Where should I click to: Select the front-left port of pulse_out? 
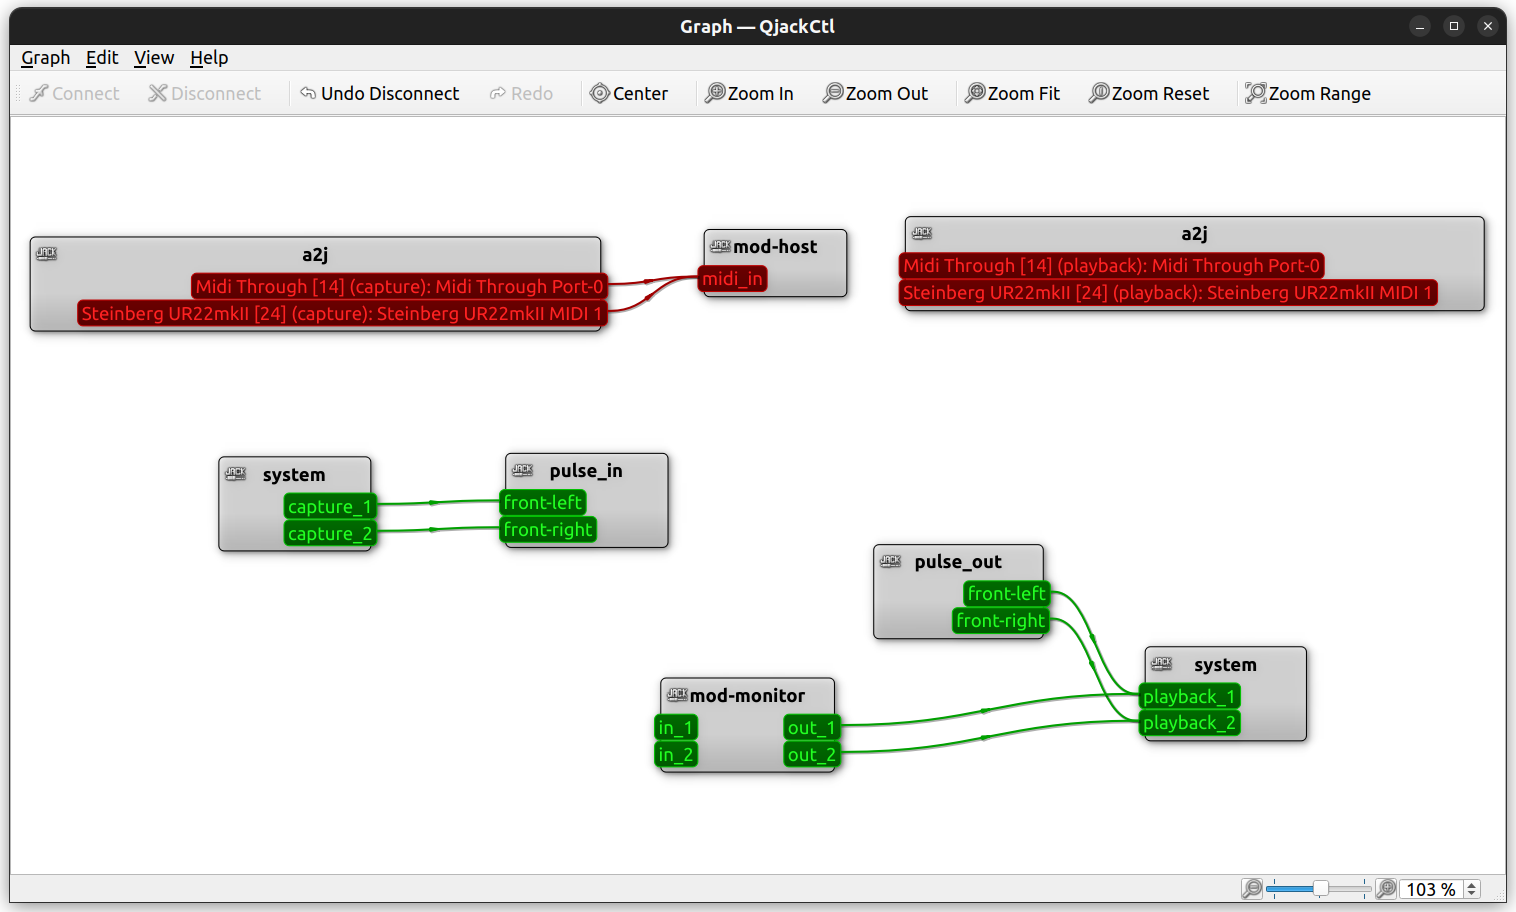point(1006,593)
